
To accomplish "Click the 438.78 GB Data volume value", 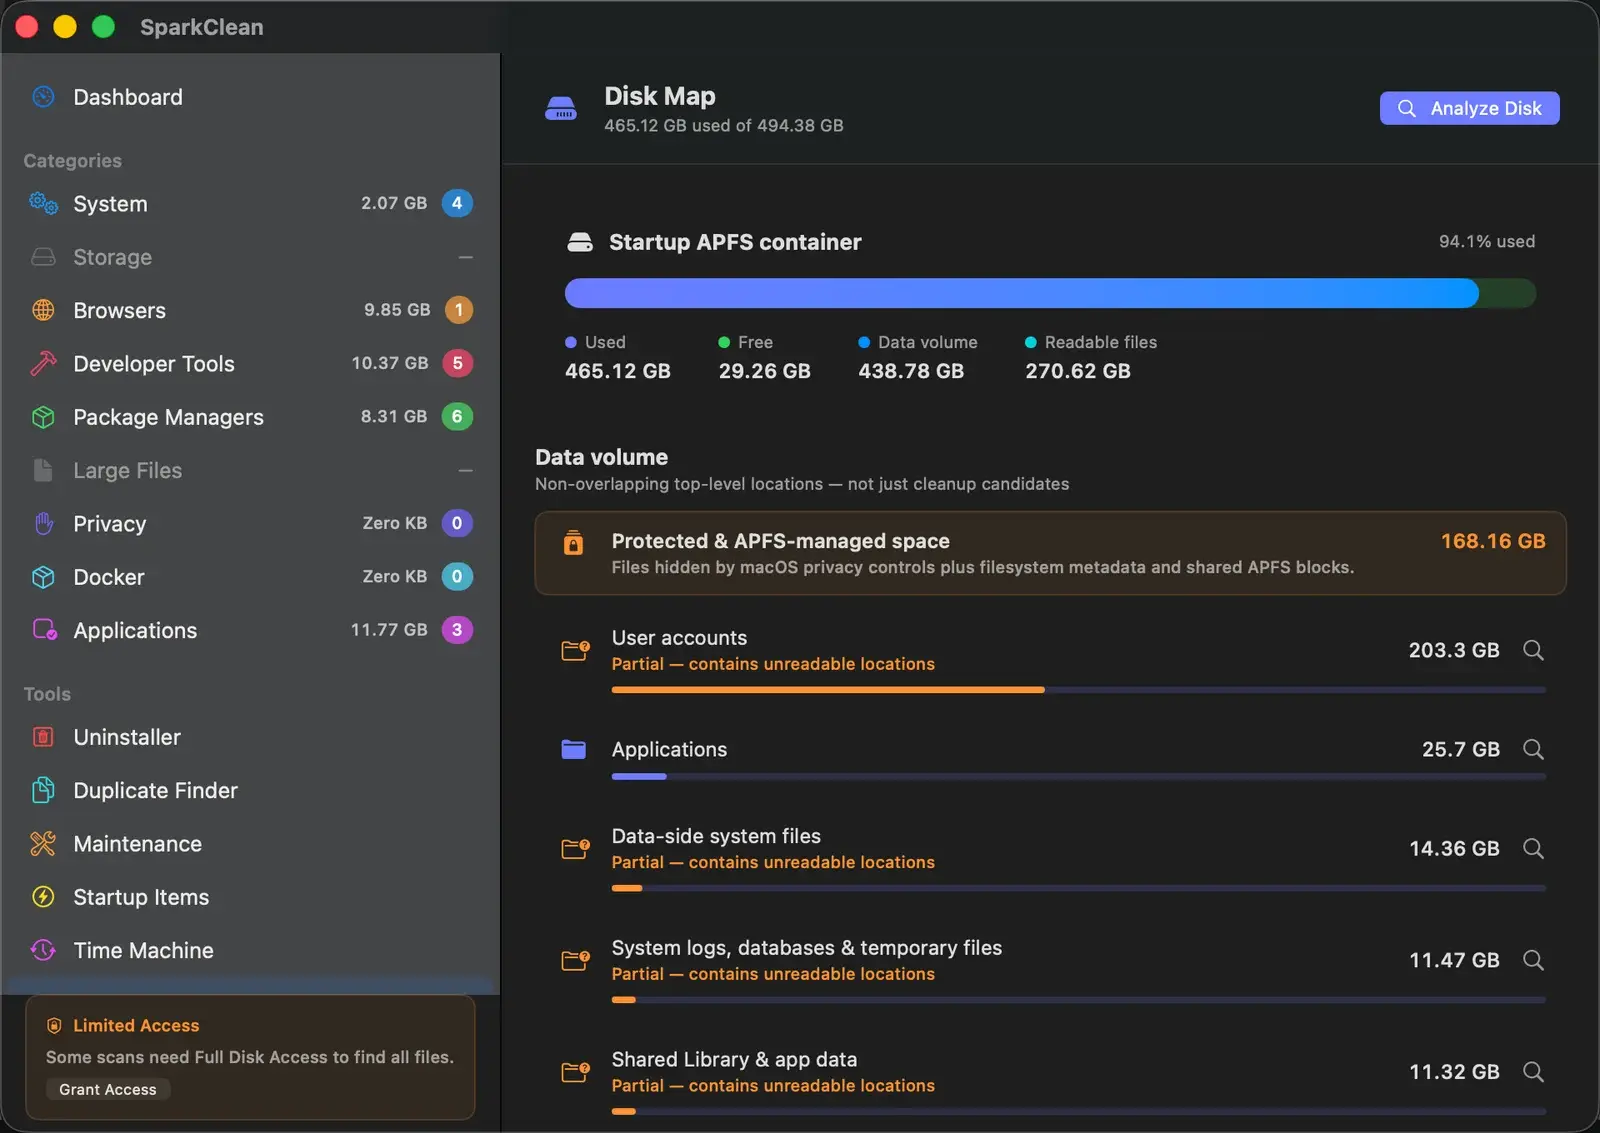I will (911, 371).
